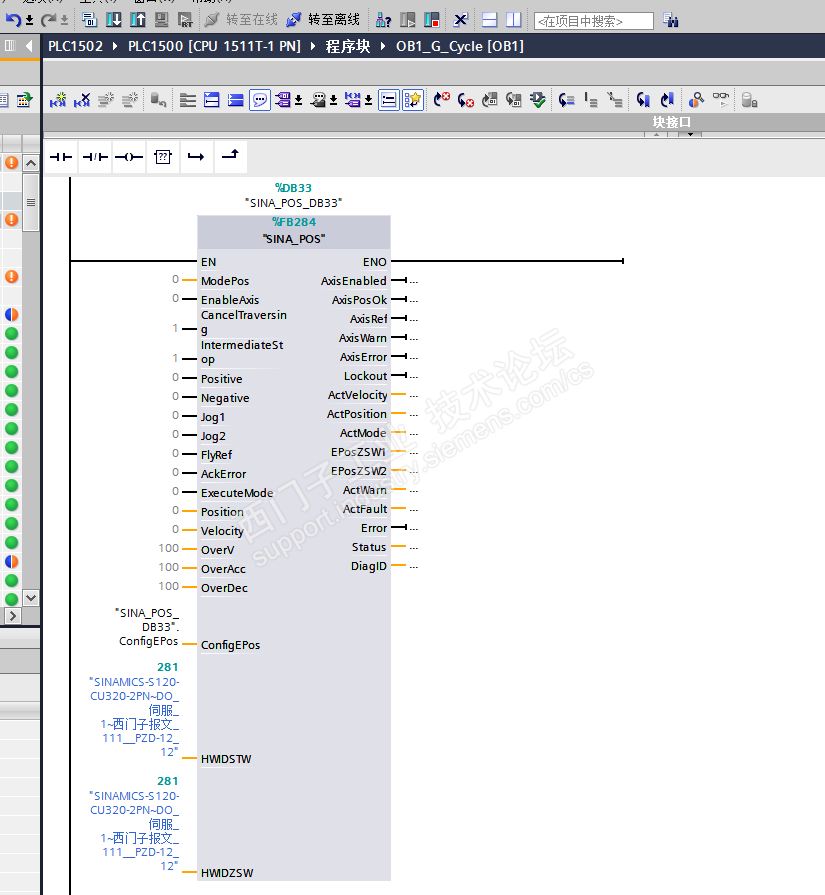The image size is (825, 895).
Task: Insert a normally closed contact
Action: coord(95,157)
